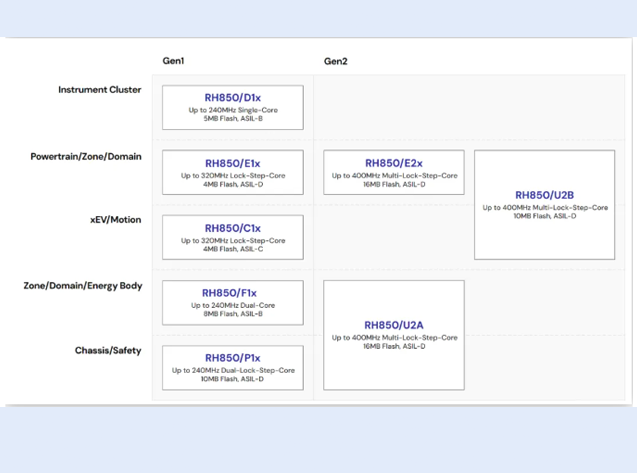Open the RH850/D1x product box

pyautogui.click(x=232, y=107)
